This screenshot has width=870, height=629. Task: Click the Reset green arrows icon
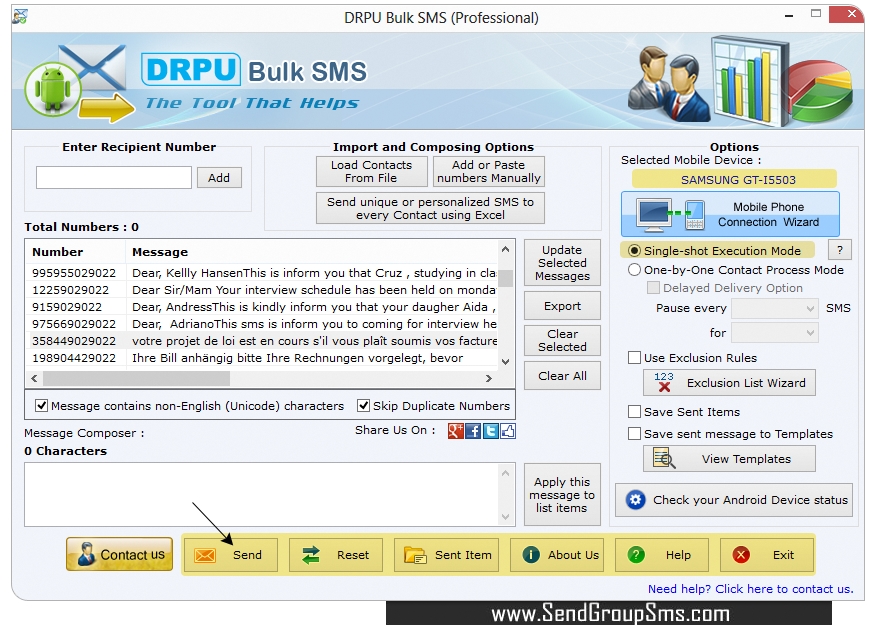pos(311,555)
